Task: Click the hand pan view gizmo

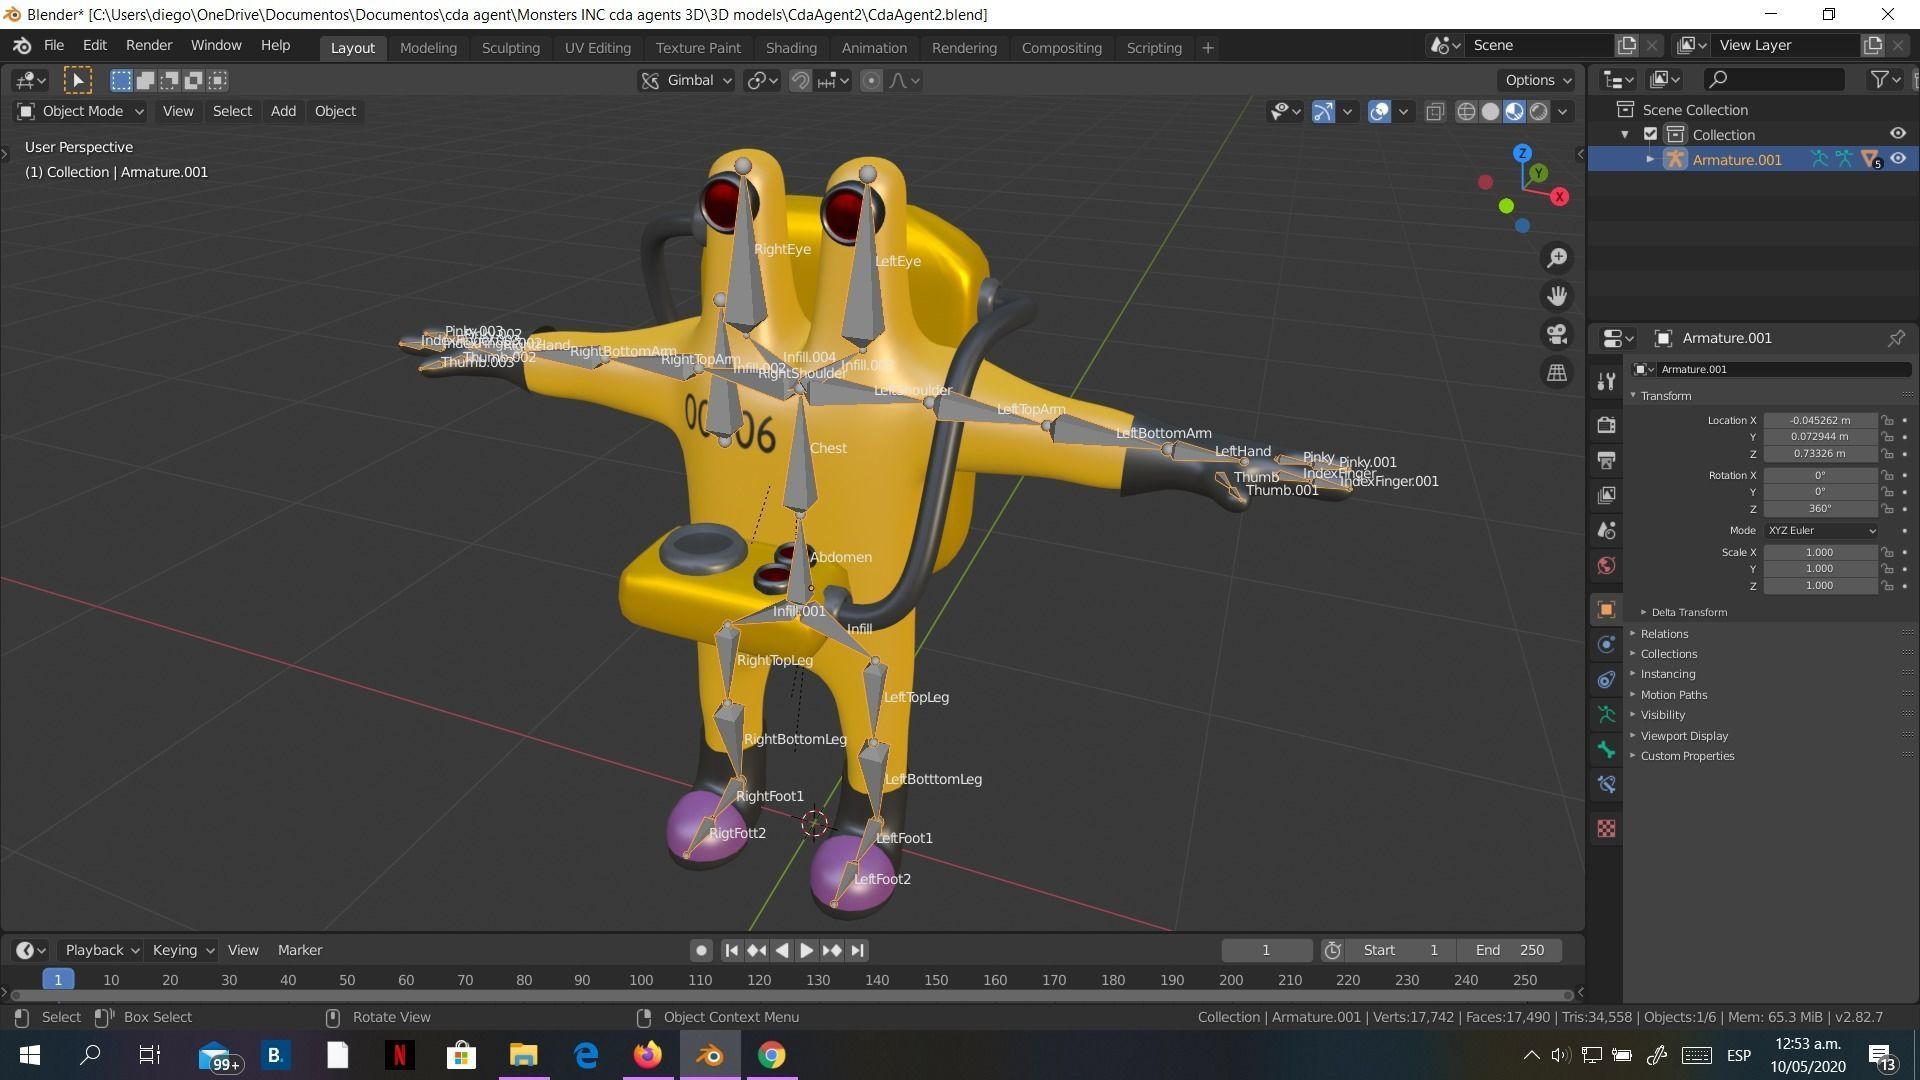Action: point(1557,296)
